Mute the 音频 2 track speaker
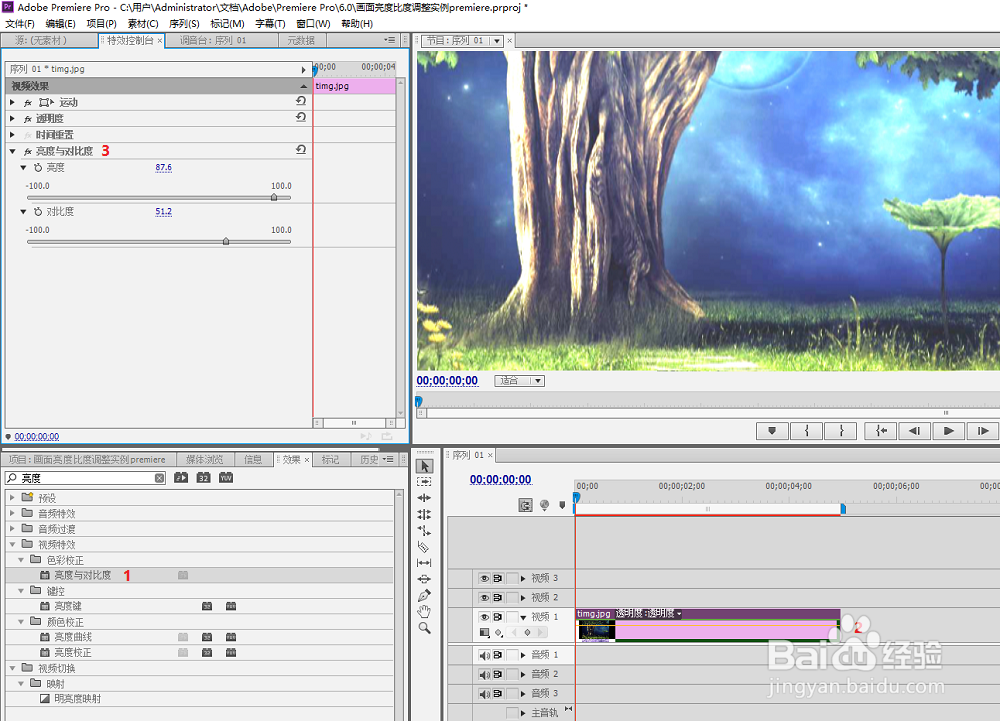The image size is (1000, 721). click(x=484, y=674)
